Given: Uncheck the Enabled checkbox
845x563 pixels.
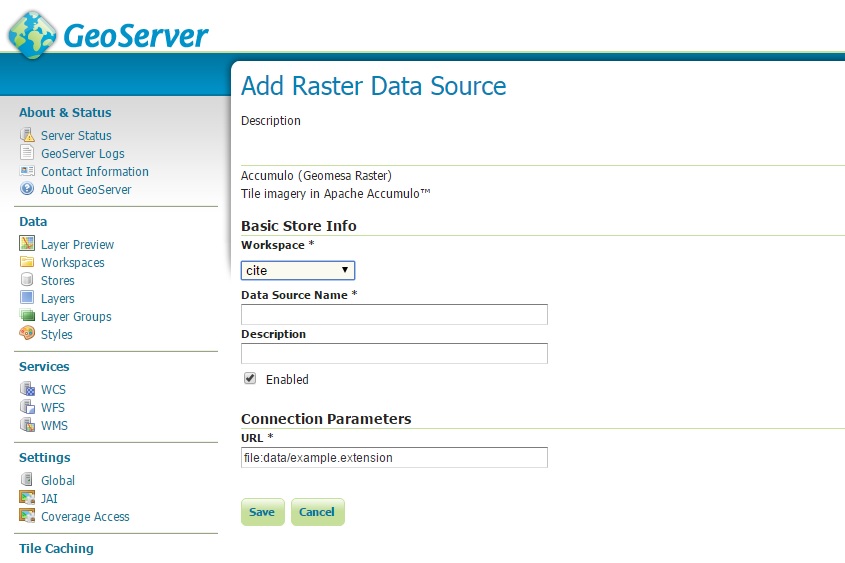Looking at the screenshot, I should [250, 378].
